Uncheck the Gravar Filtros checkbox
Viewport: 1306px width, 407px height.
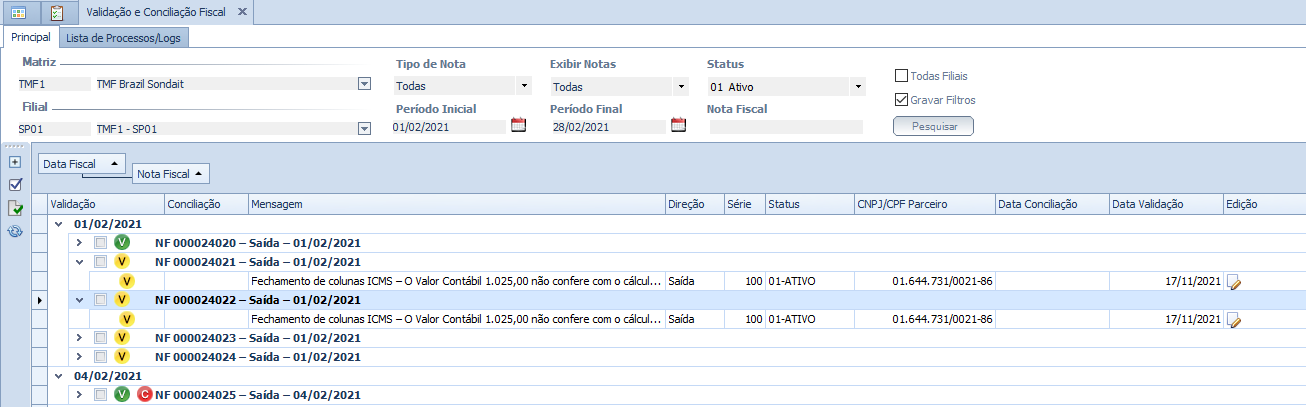coord(901,100)
